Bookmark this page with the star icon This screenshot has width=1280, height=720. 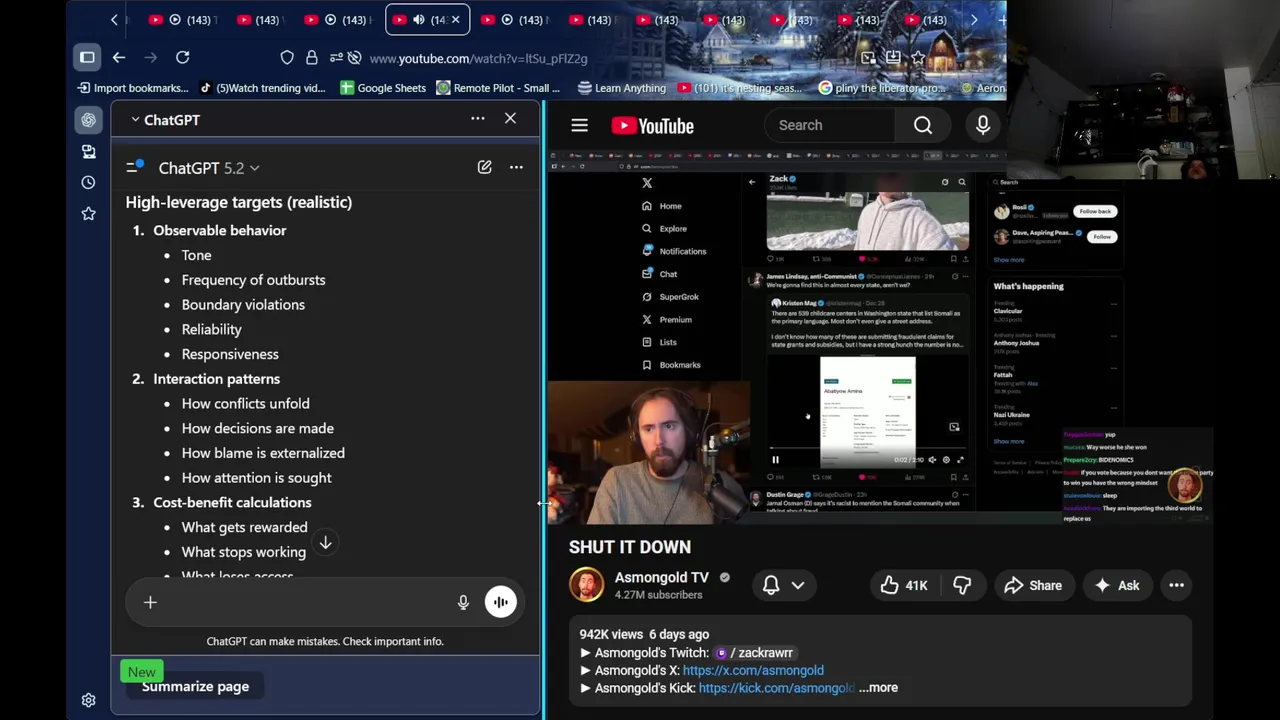pyautogui.click(x=918, y=58)
